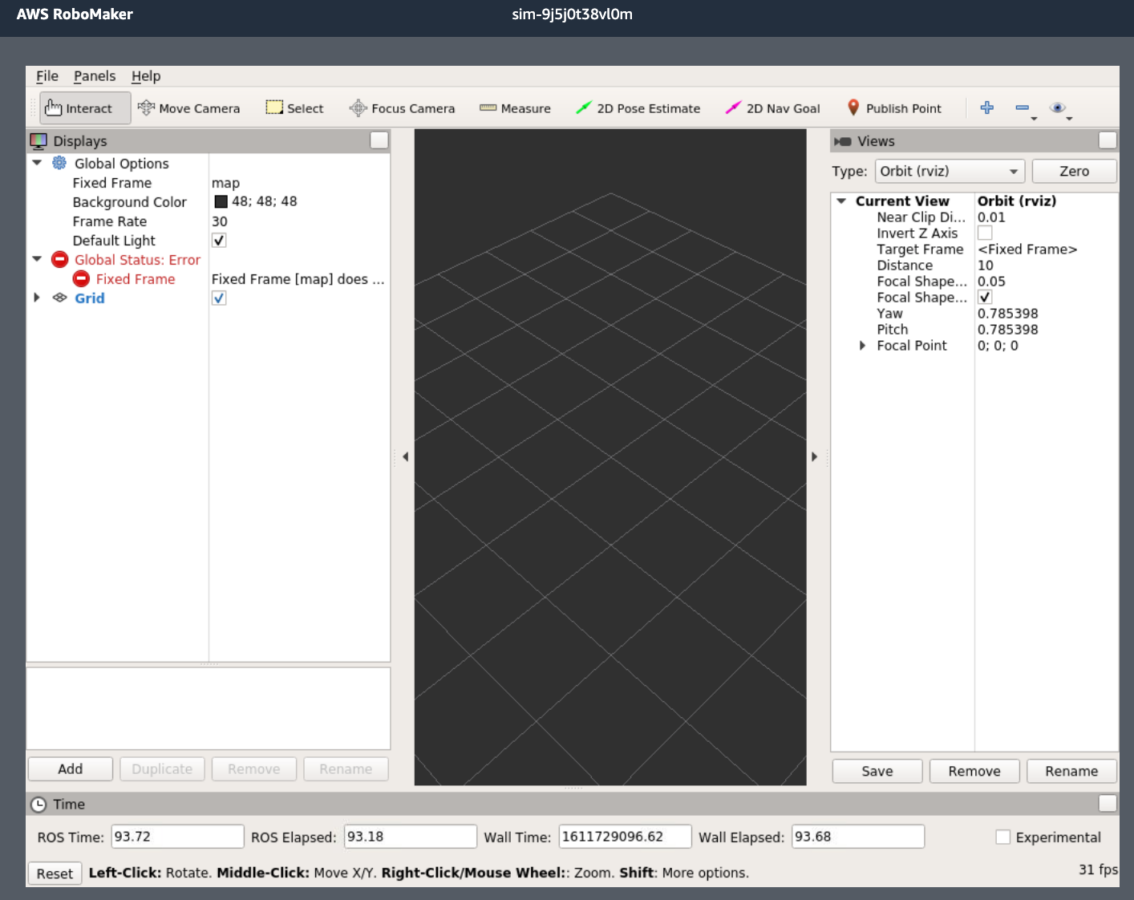Click the blue plus add-tool icon
Screen dimensions: 1134x900
986,108
